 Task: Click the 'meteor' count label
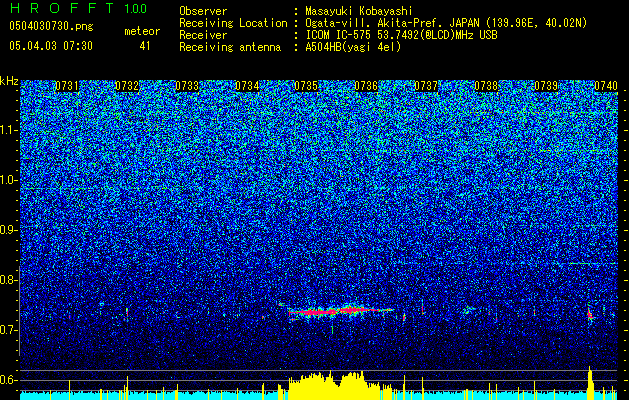coord(142,31)
